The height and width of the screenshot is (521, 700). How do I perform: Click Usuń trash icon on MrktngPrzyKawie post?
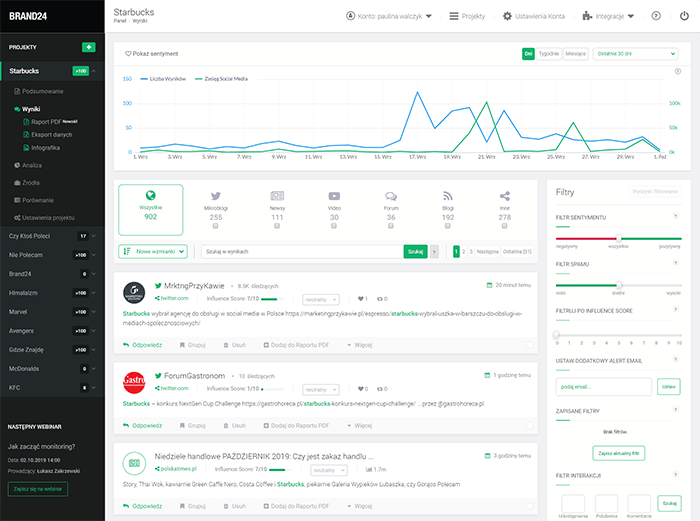(x=226, y=345)
